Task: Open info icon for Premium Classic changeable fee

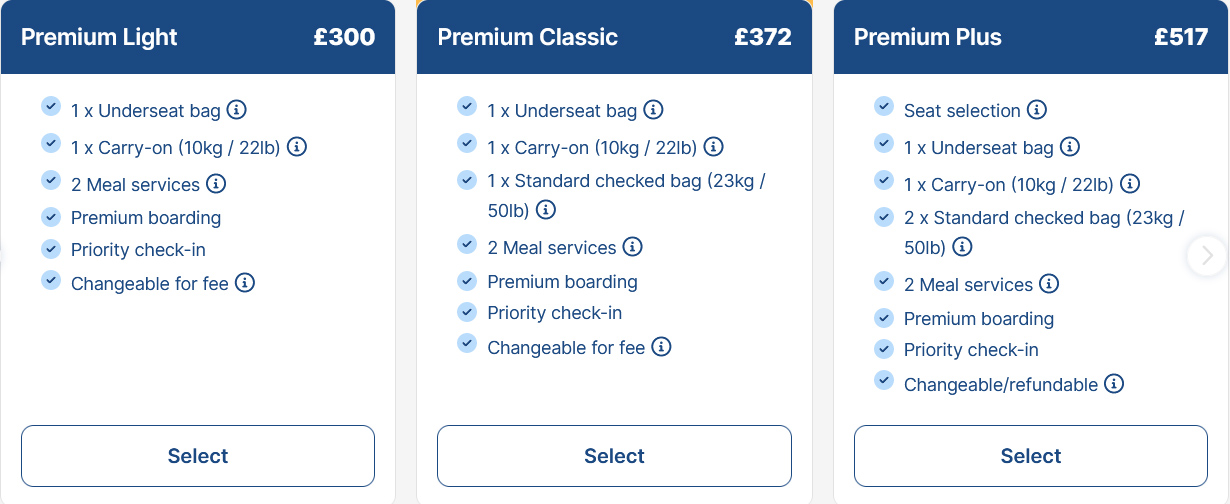Action: coord(661,347)
